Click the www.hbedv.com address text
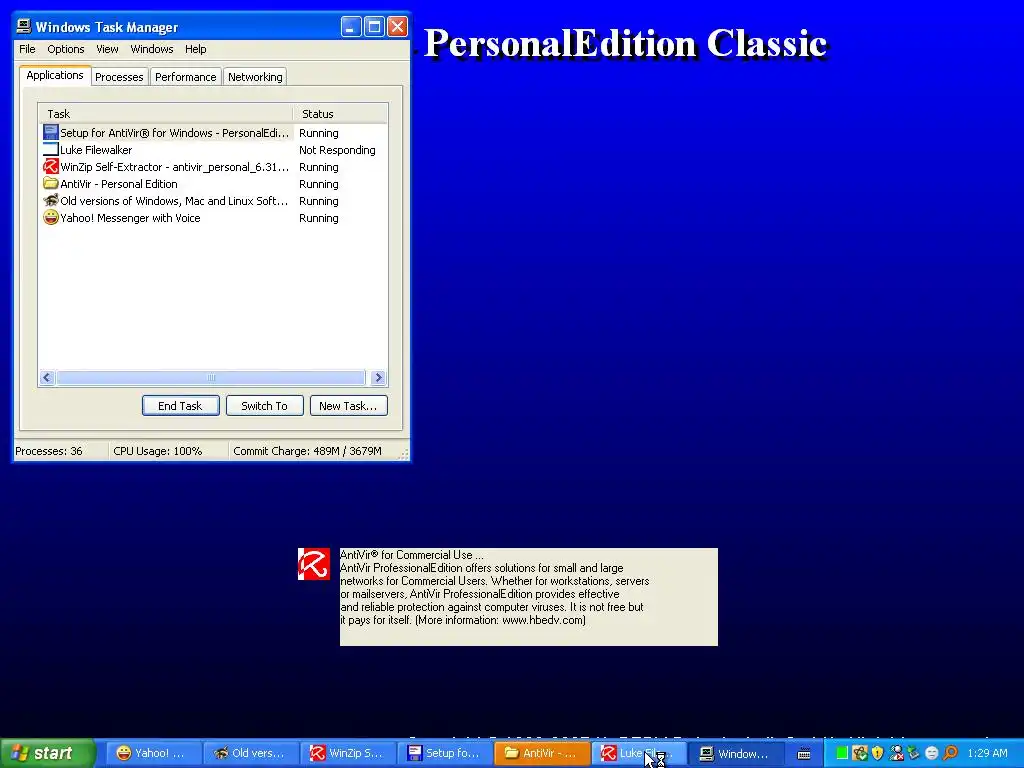Viewport: 1024px width, 768px height. [x=543, y=620]
